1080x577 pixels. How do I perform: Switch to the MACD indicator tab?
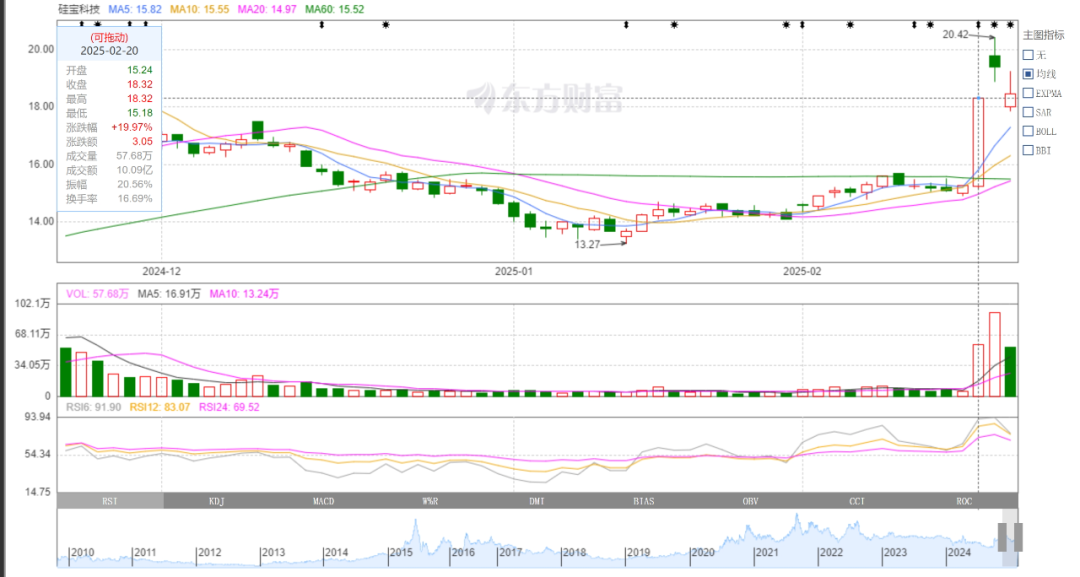(x=324, y=501)
